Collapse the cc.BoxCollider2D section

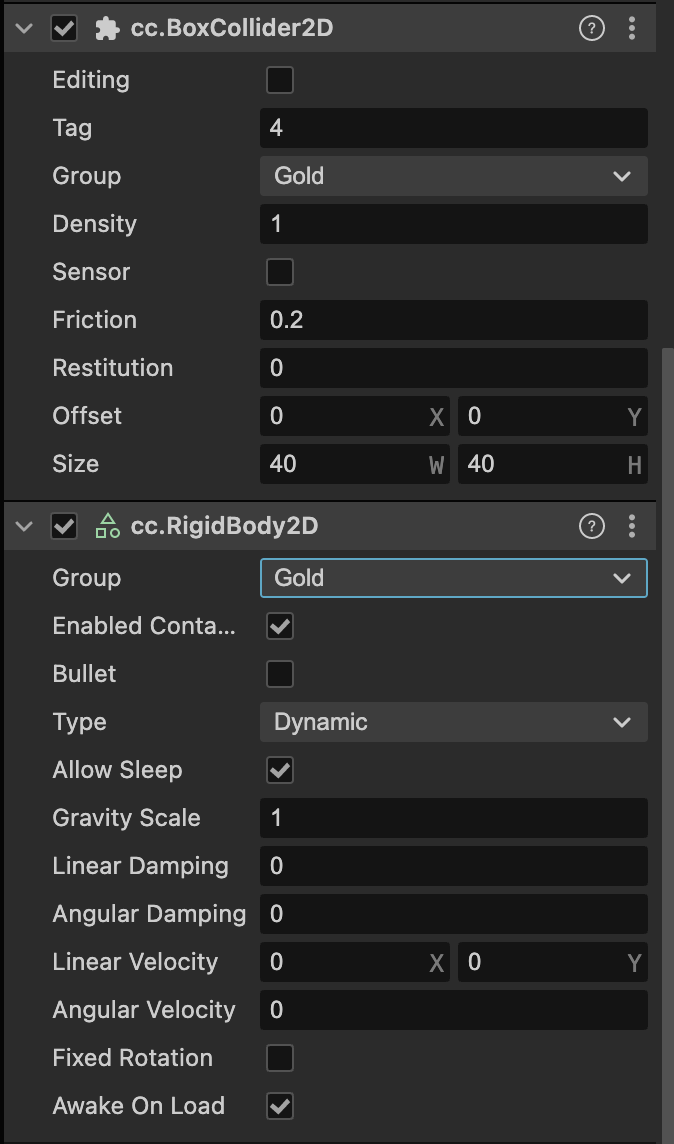click(25, 28)
